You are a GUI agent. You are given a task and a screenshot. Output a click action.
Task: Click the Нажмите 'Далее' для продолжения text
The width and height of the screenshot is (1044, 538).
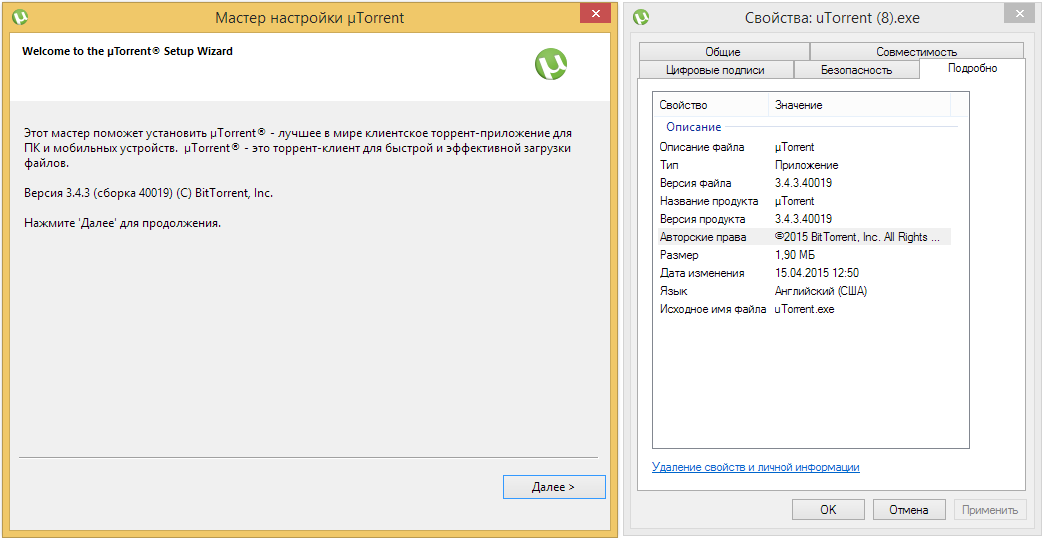[122, 223]
